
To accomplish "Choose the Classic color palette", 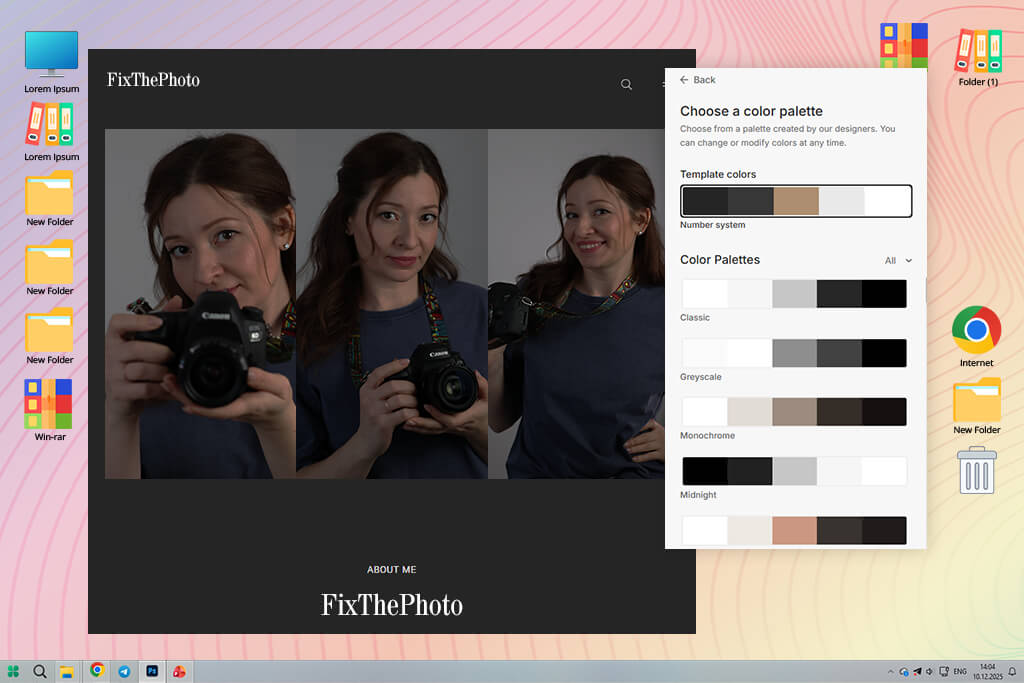I will (794, 294).
